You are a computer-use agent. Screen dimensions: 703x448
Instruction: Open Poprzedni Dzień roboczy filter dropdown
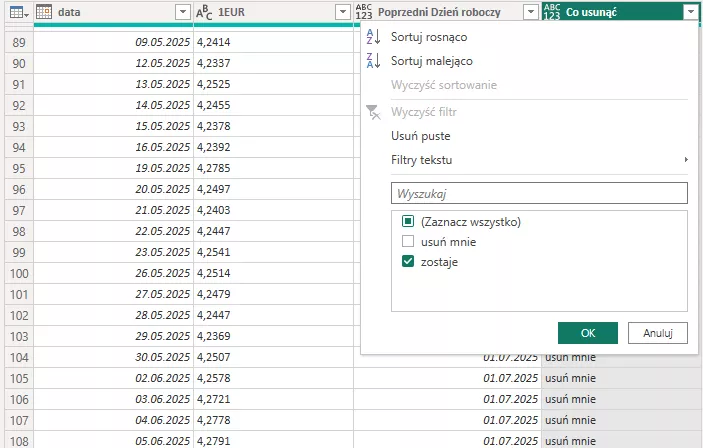[x=529, y=12]
